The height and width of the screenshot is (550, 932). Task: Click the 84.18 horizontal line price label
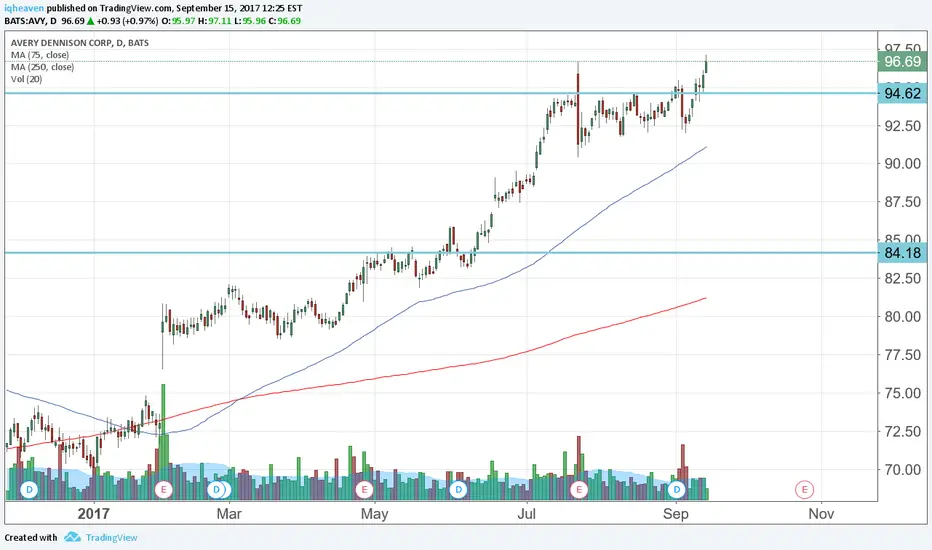902,253
